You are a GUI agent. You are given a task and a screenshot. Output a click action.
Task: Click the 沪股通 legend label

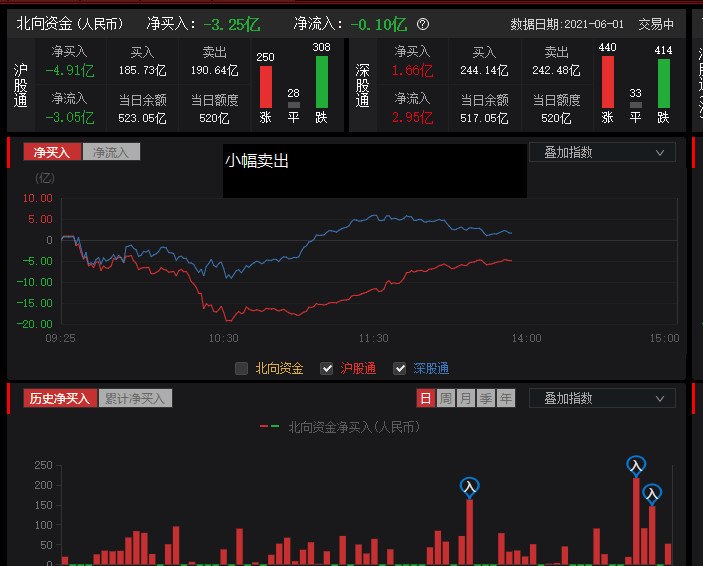pyautogui.click(x=358, y=369)
